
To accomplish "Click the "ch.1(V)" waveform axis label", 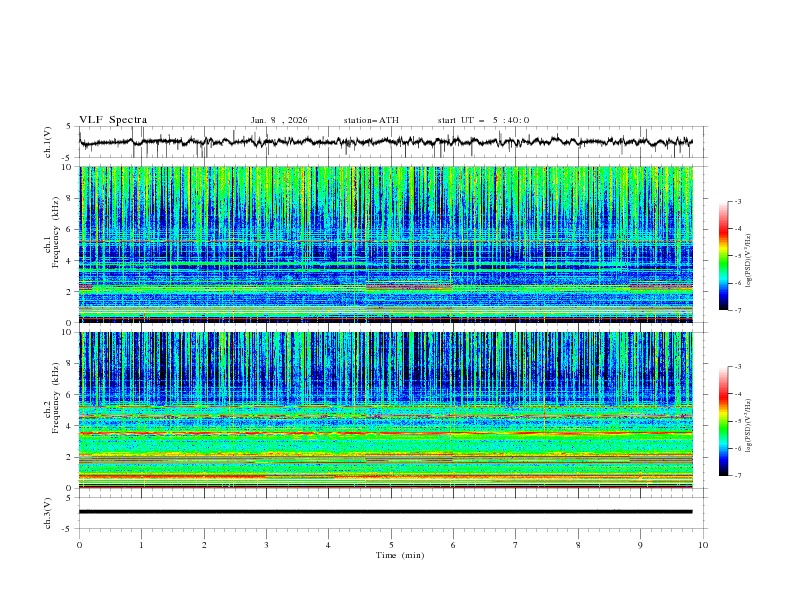I will tap(48, 142).
